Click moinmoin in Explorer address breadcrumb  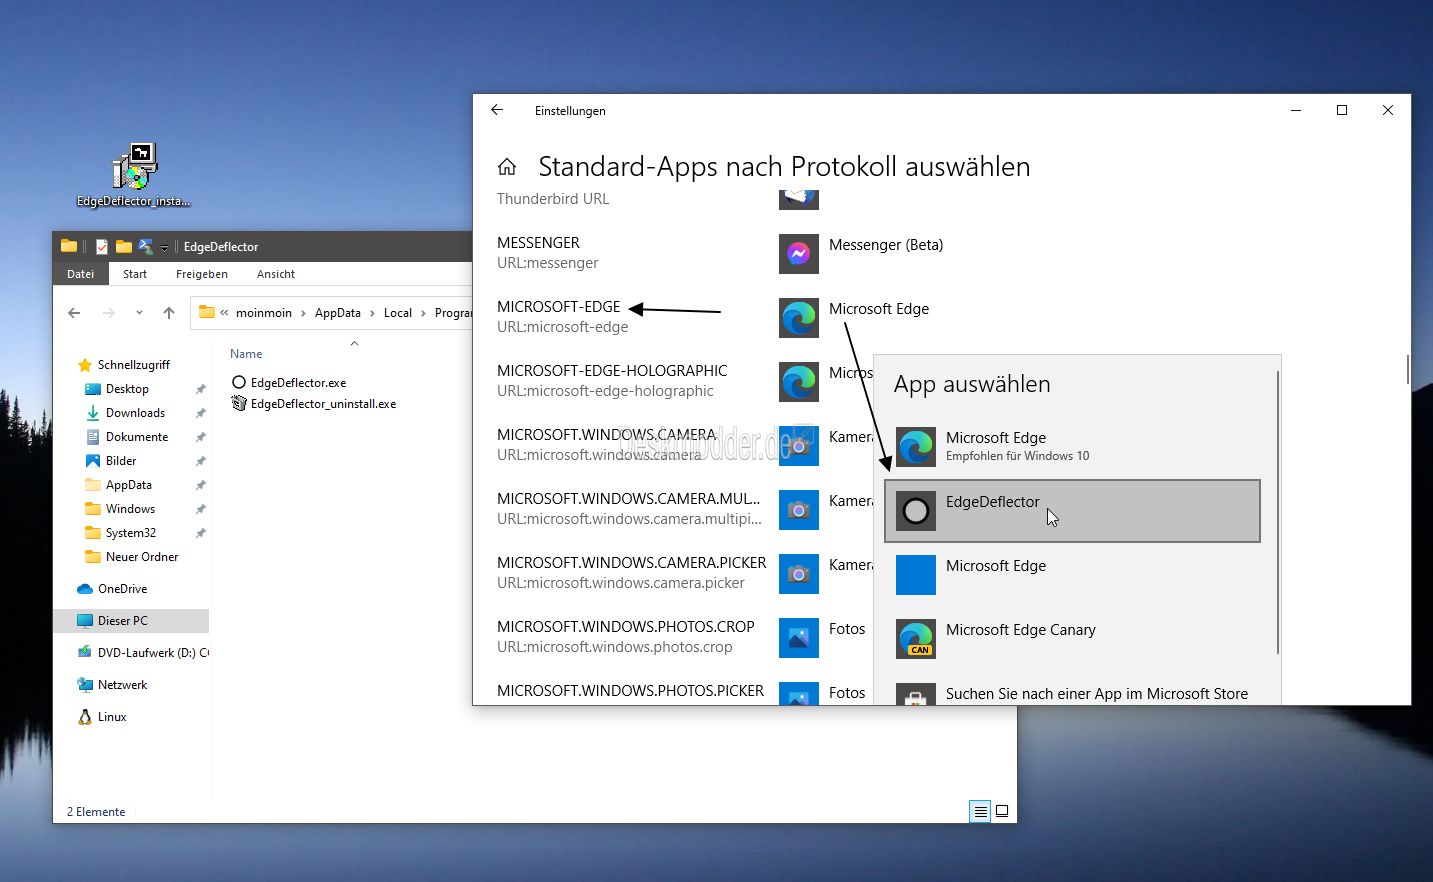264,313
